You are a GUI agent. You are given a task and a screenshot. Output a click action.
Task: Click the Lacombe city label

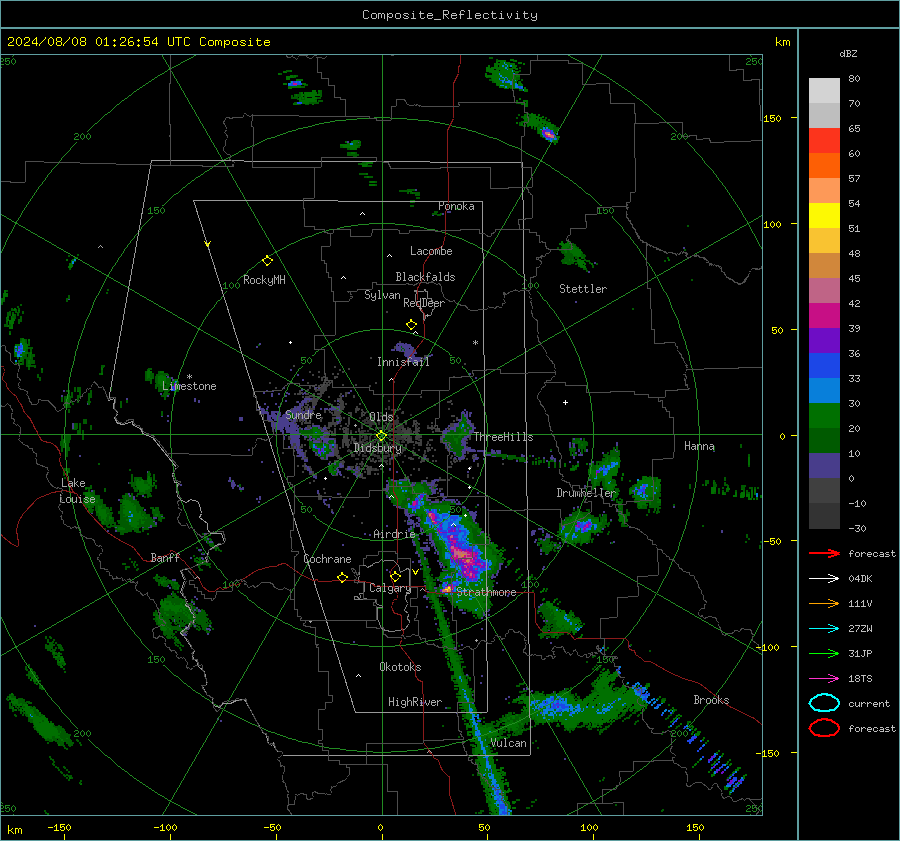click(x=431, y=251)
